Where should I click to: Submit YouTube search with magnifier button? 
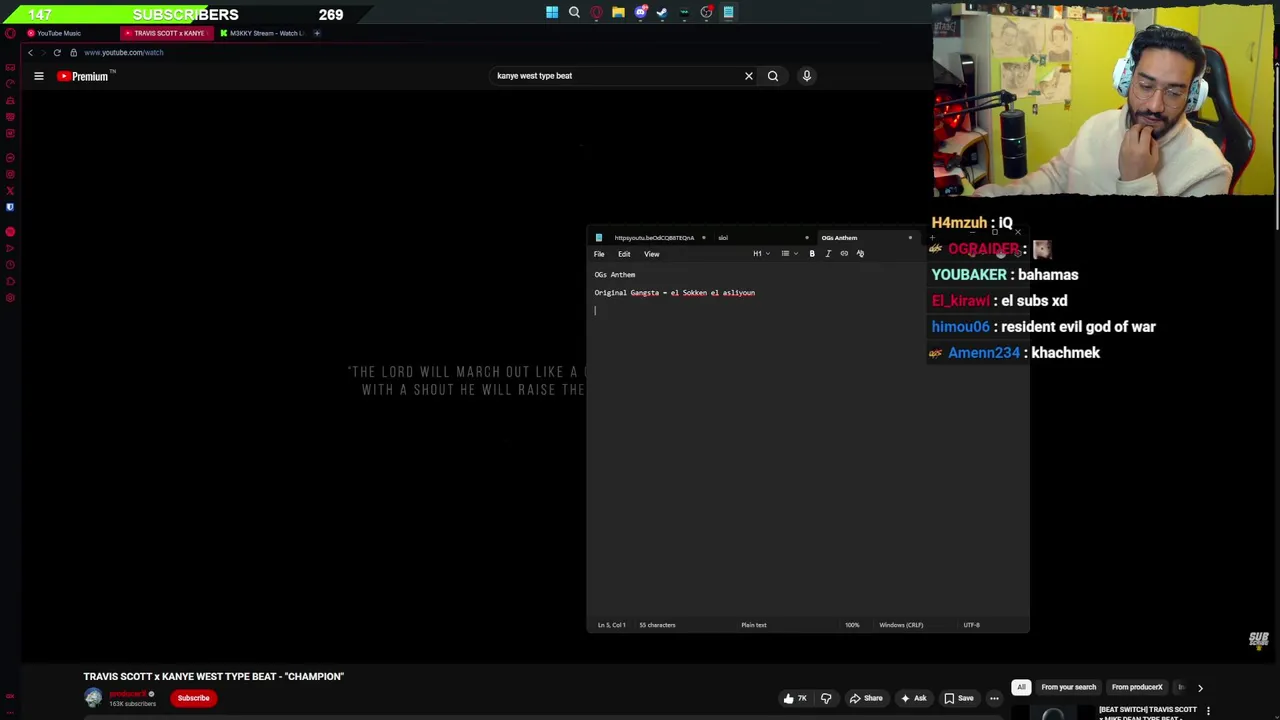773,76
